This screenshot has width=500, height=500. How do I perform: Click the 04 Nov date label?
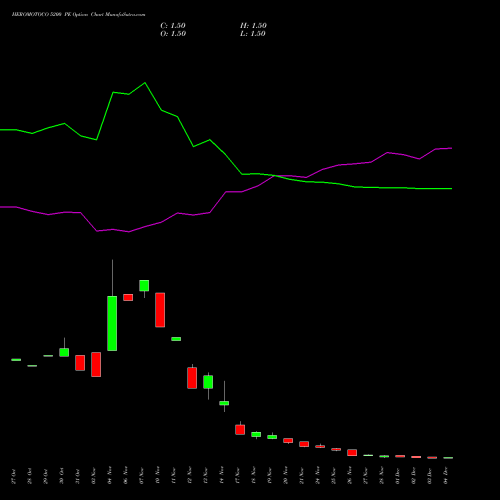point(110,475)
